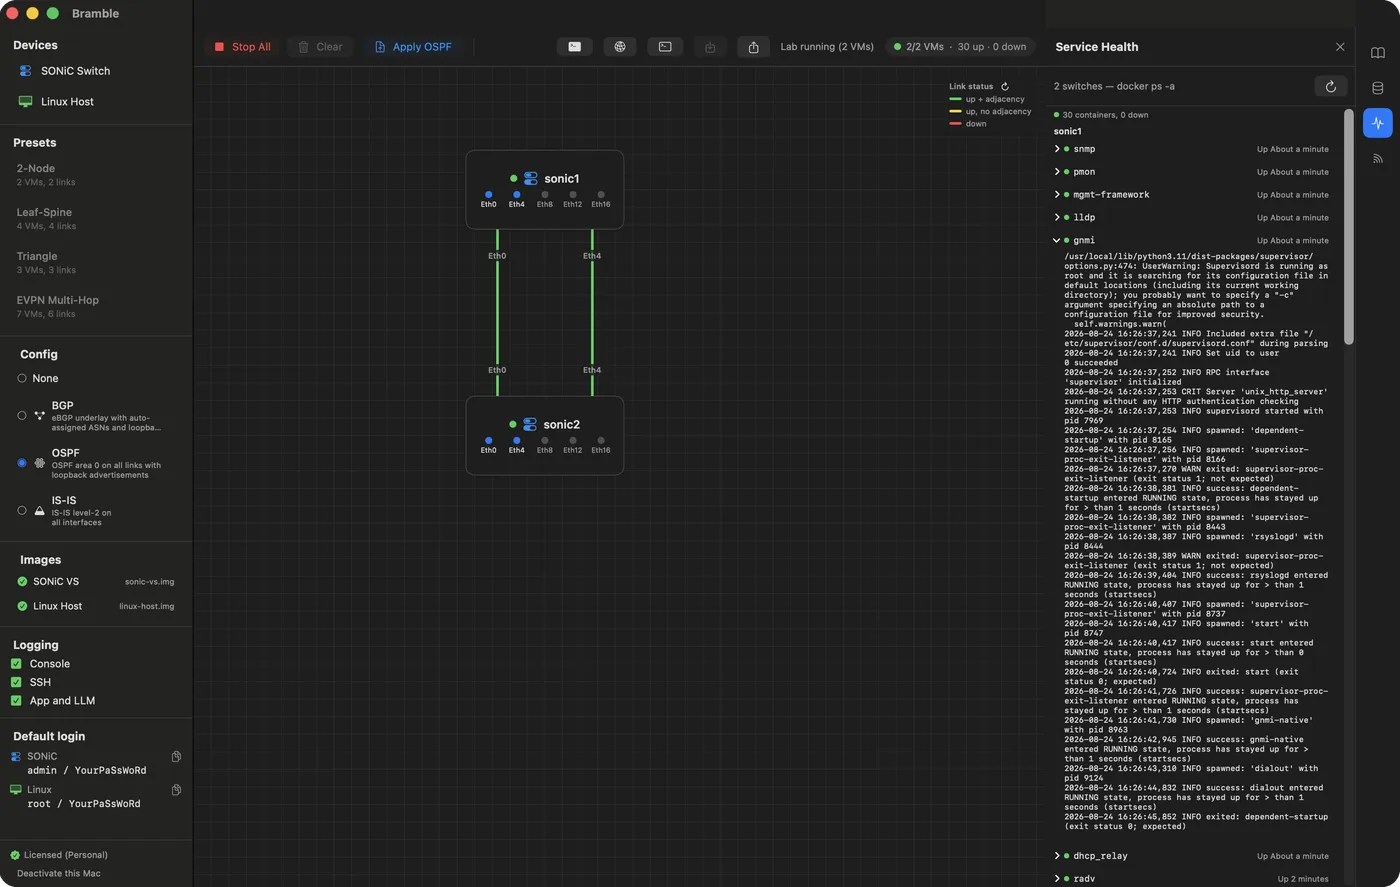Click the 2/2 VMs status pill
The height and width of the screenshot is (887, 1400).
coord(960,47)
